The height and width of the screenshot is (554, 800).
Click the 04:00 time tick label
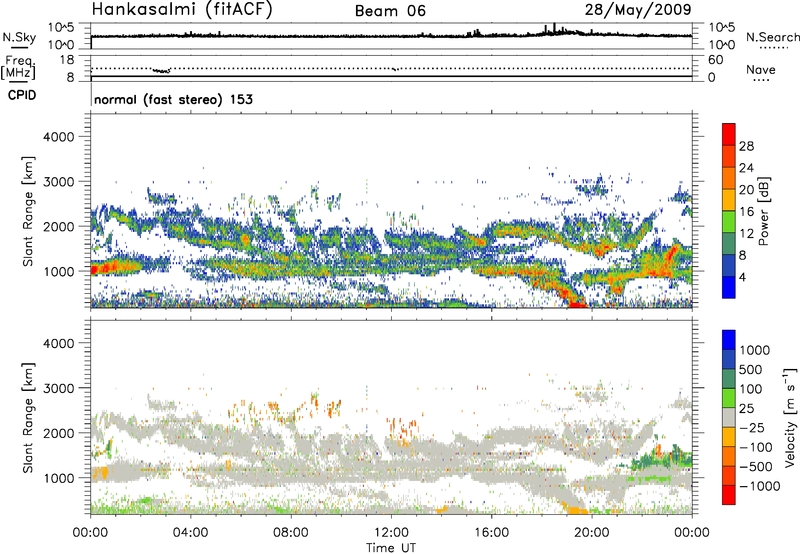190,533
